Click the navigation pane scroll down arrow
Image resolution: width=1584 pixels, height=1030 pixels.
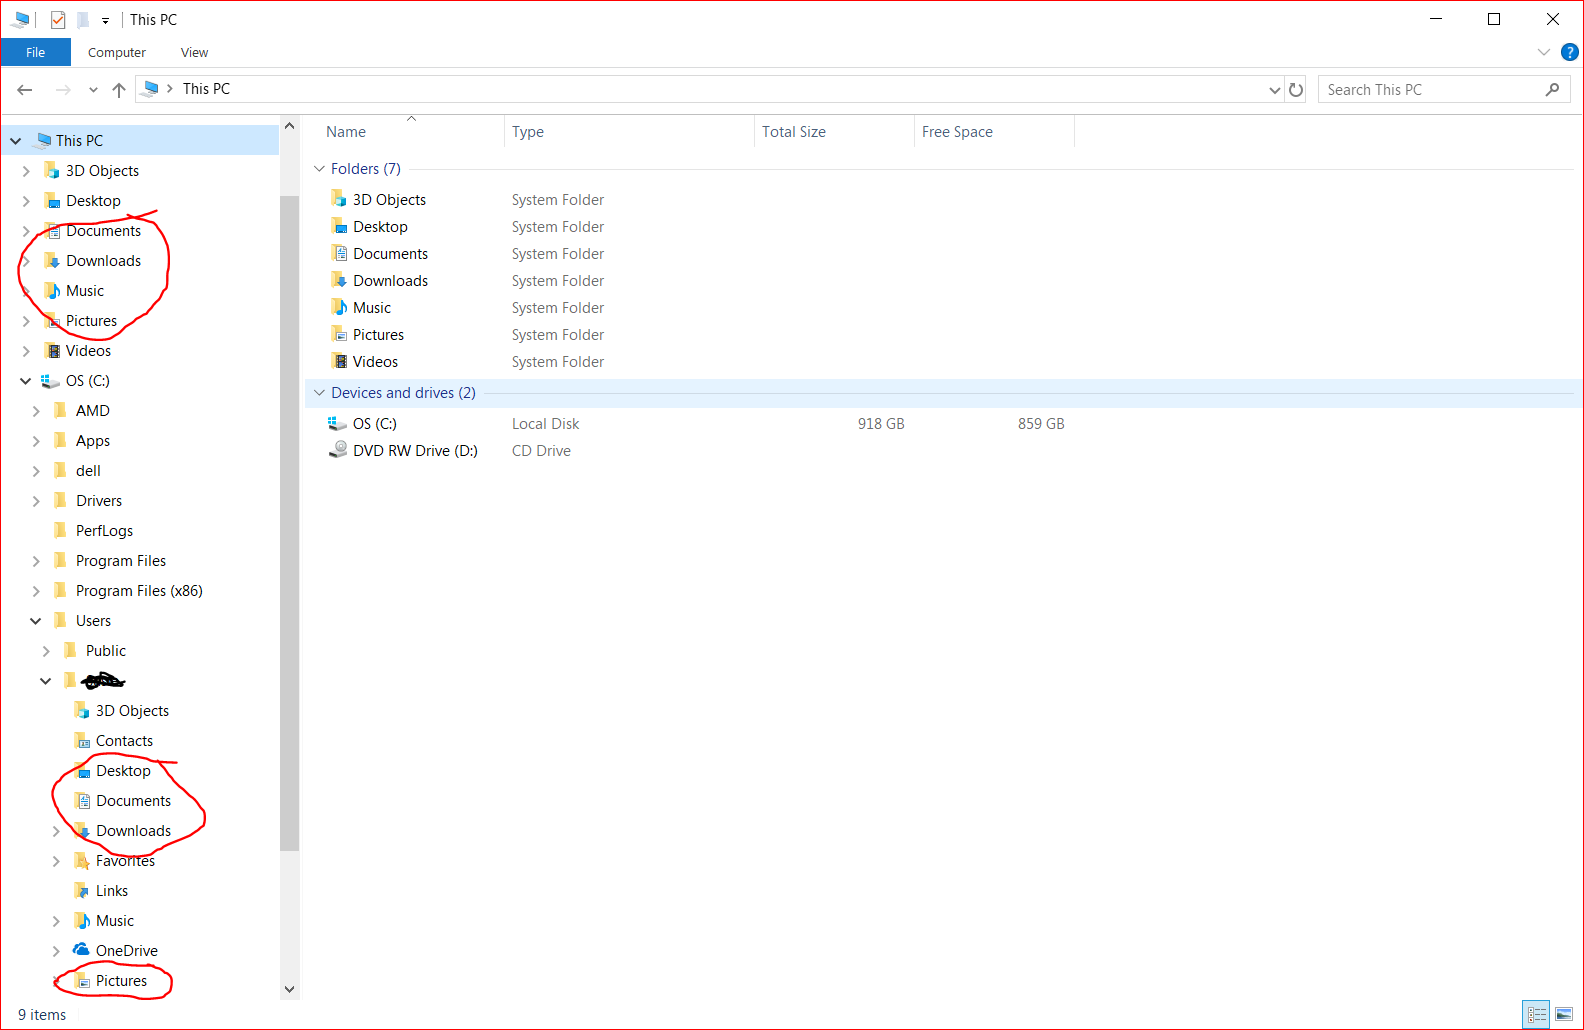290,990
